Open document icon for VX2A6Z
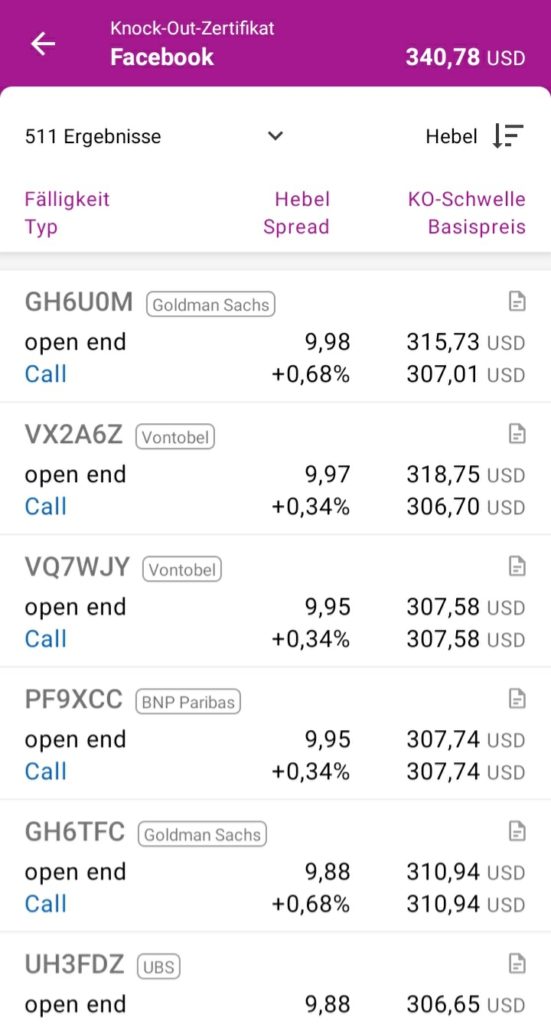 (517, 434)
